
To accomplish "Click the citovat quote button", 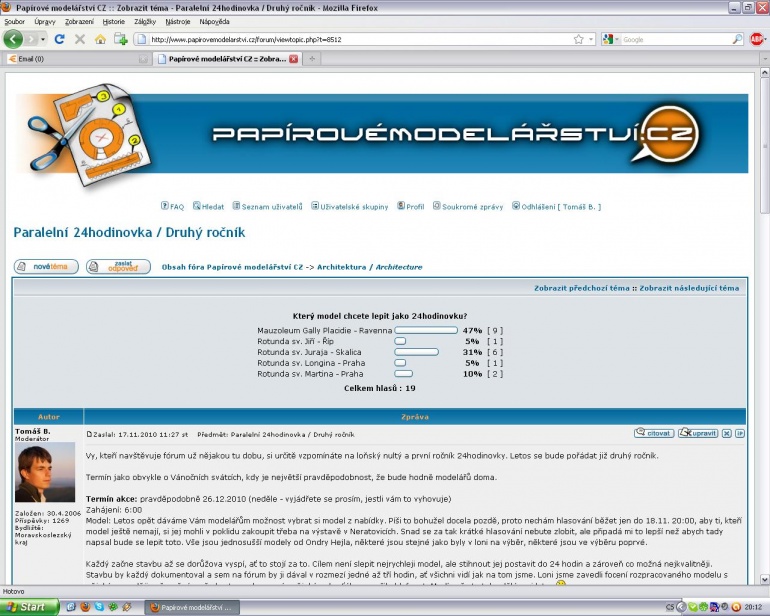I will [654, 433].
